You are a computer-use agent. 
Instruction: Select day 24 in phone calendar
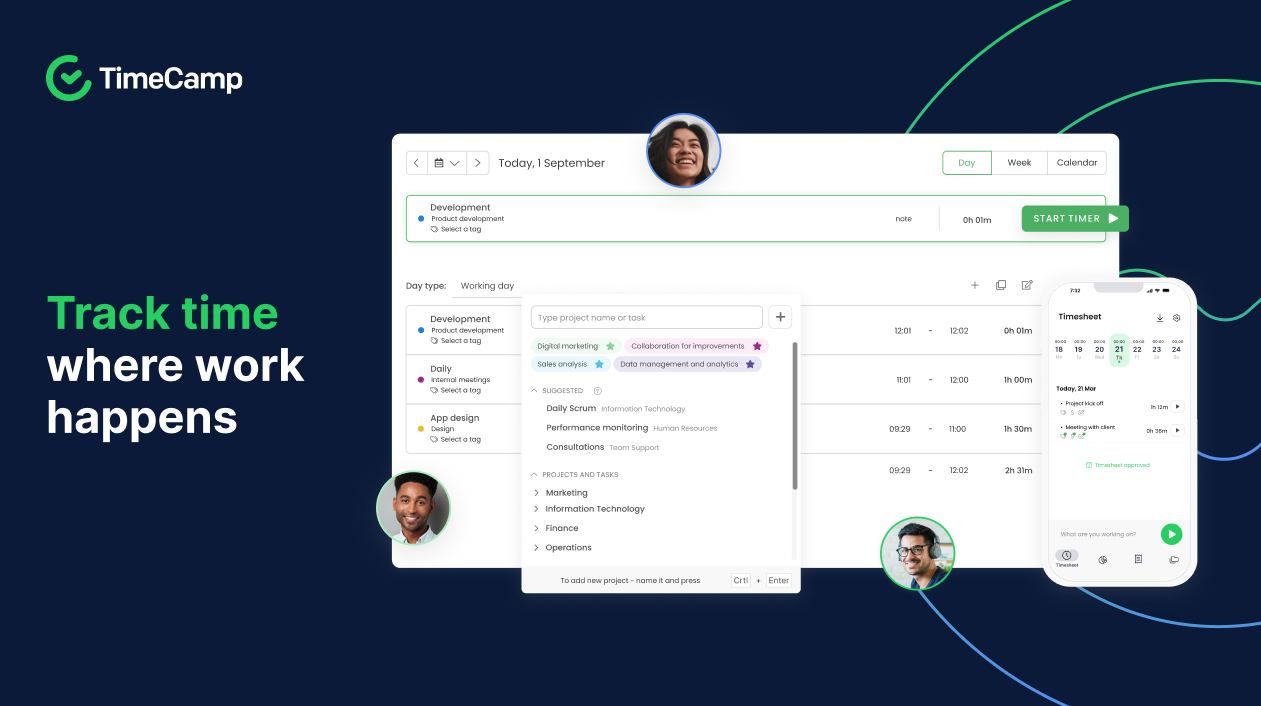click(x=1177, y=349)
